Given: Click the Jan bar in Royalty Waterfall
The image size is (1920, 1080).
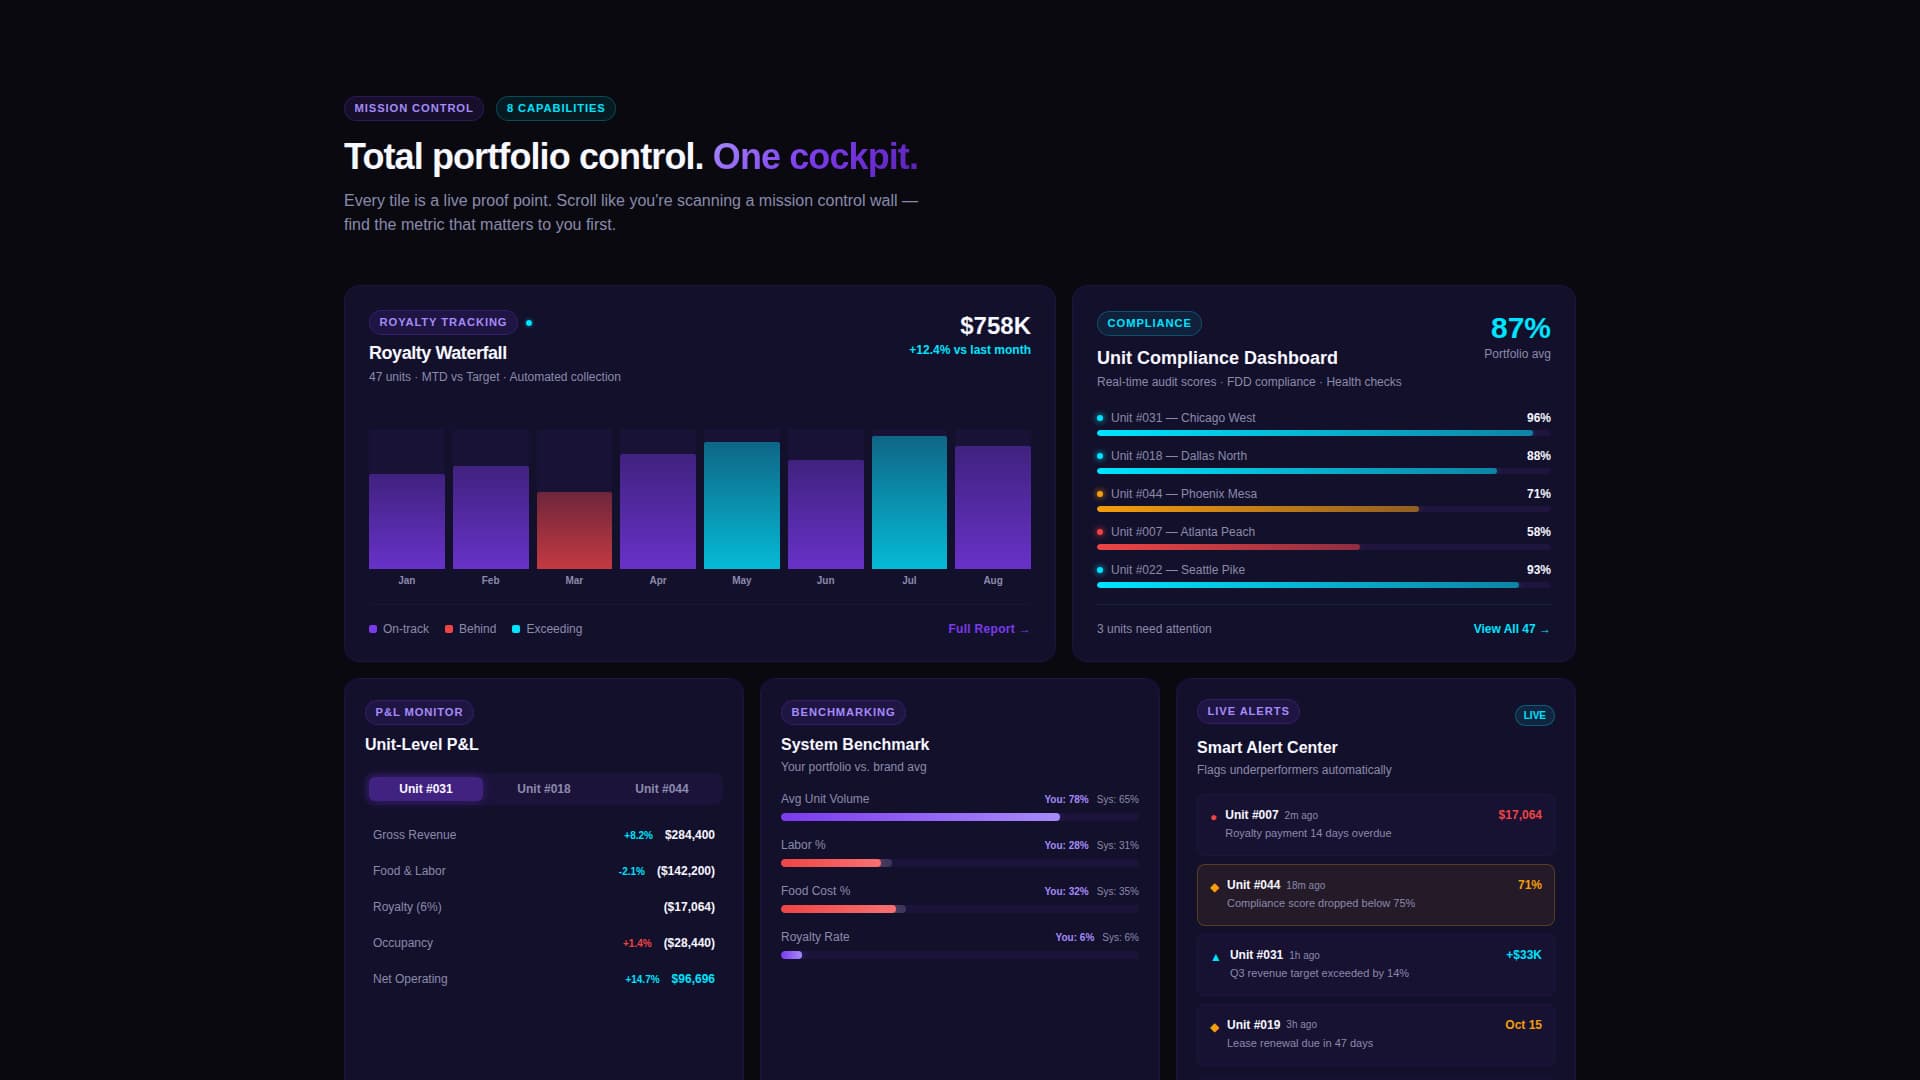Looking at the screenshot, I should [x=407, y=521].
